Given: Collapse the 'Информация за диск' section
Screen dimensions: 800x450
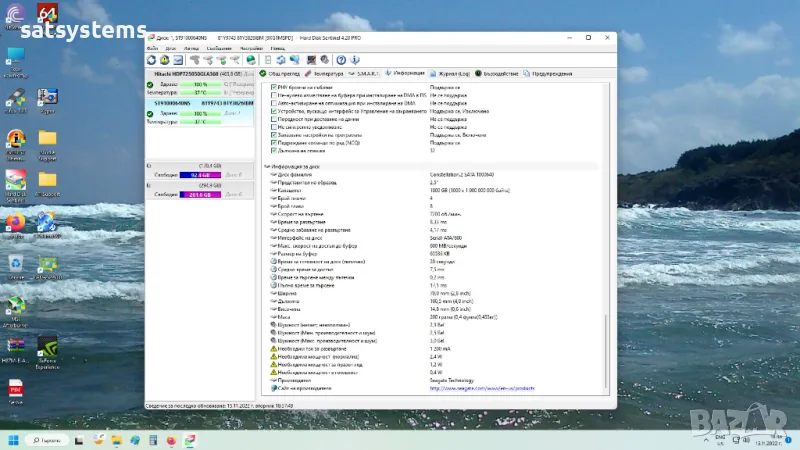Looking at the screenshot, I should click(267, 166).
